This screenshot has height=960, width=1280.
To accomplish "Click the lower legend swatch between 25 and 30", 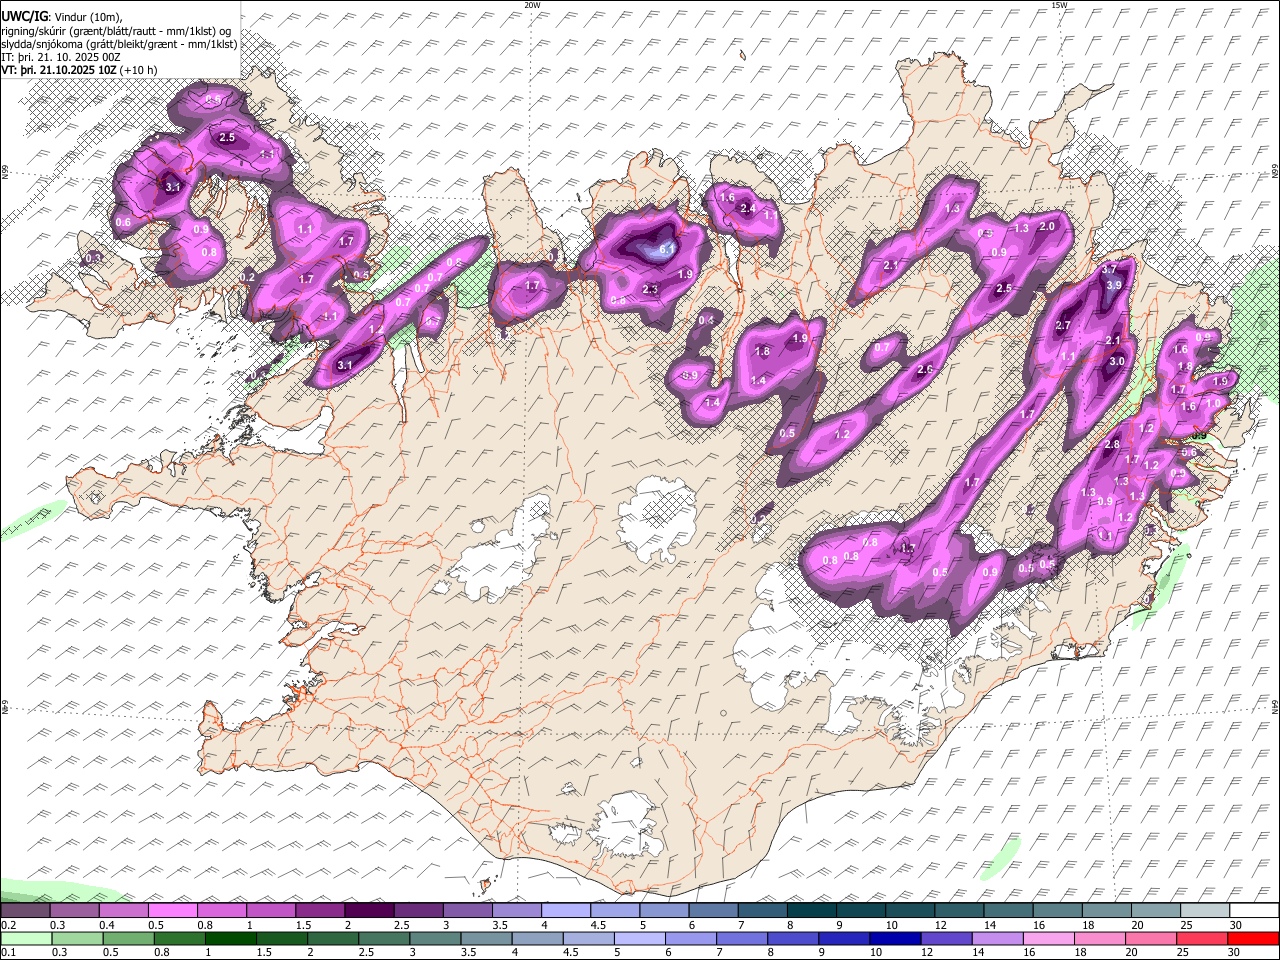I will 1204,938.
